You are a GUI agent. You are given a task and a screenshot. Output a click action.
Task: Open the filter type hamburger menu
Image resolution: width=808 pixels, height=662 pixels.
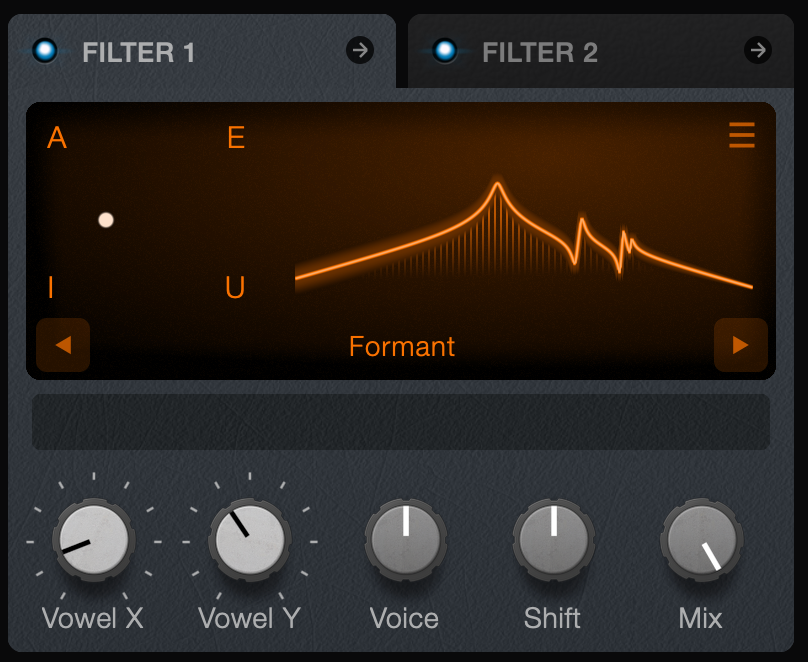tap(742, 135)
